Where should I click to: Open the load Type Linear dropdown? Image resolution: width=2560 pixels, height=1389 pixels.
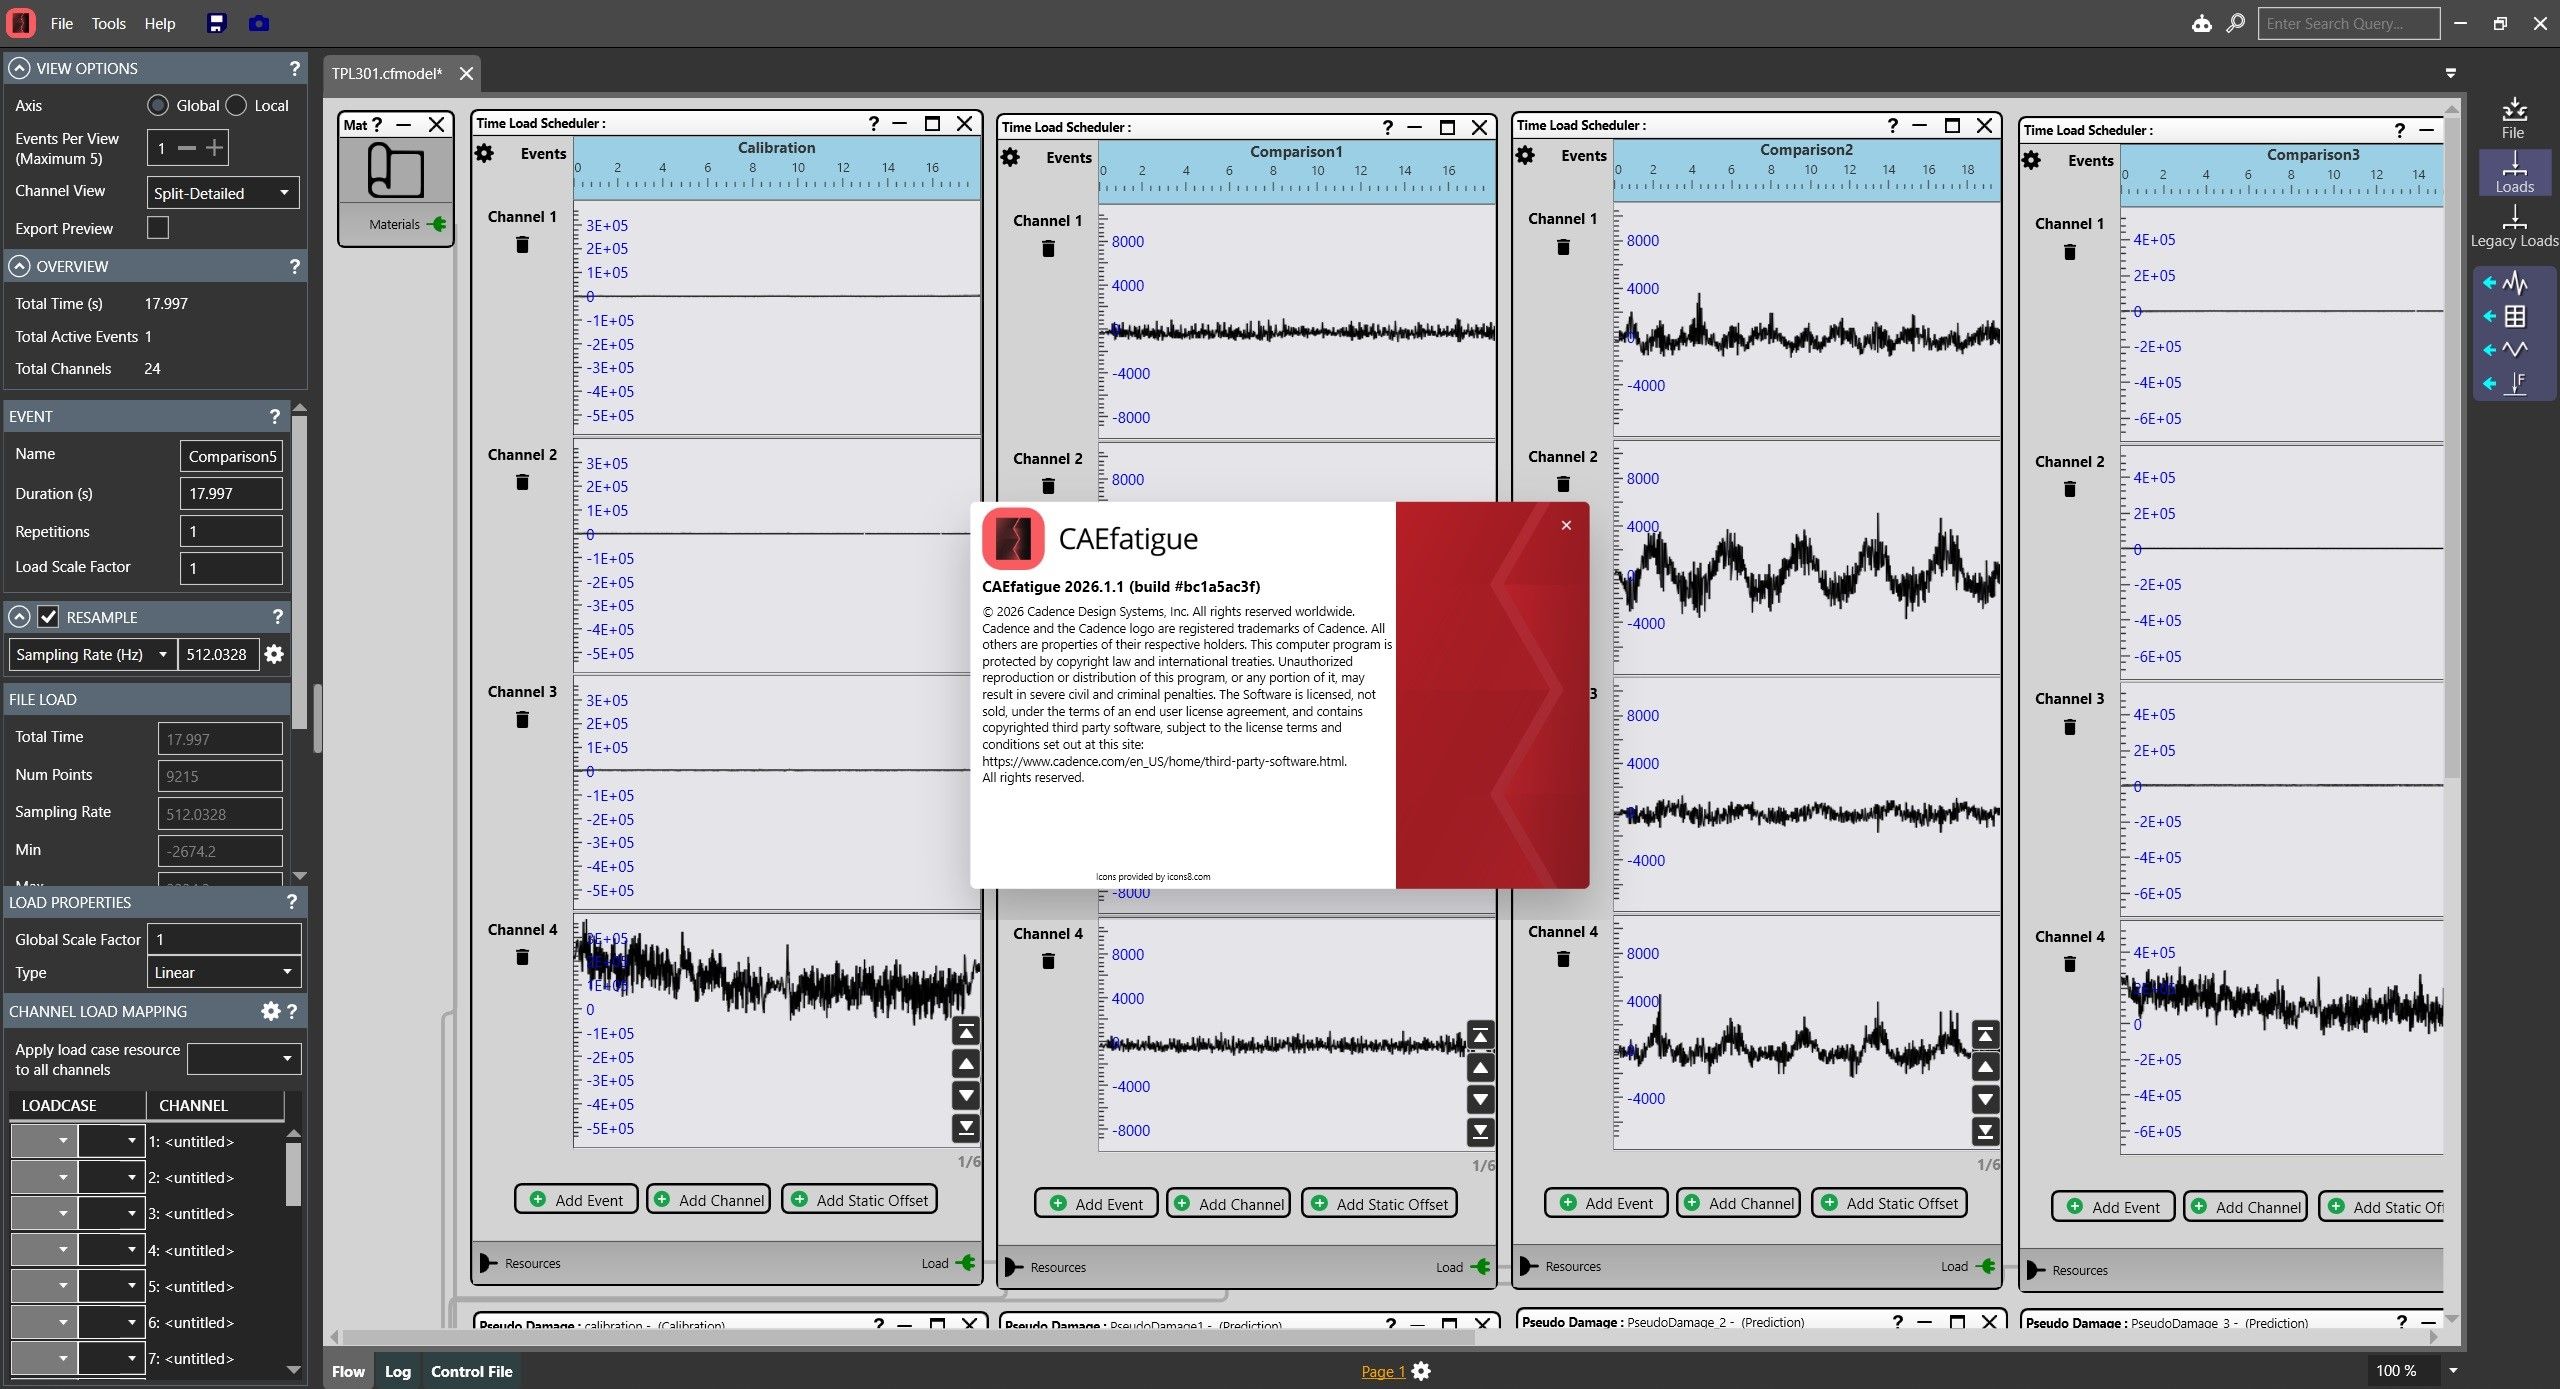(x=224, y=972)
